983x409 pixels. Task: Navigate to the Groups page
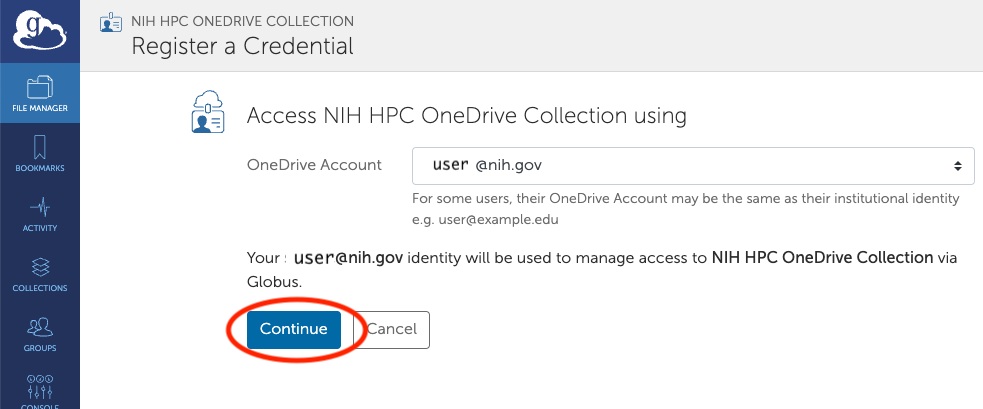pos(40,334)
